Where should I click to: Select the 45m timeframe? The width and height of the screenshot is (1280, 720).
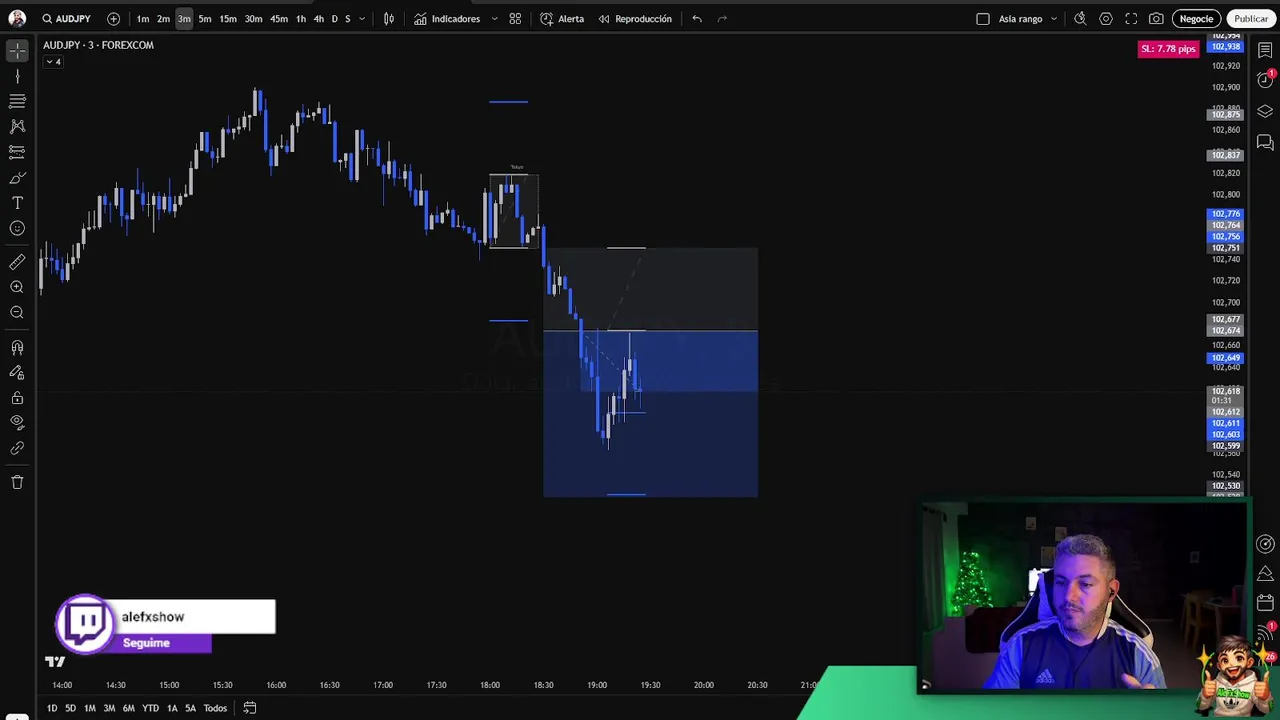coord(279,18)
